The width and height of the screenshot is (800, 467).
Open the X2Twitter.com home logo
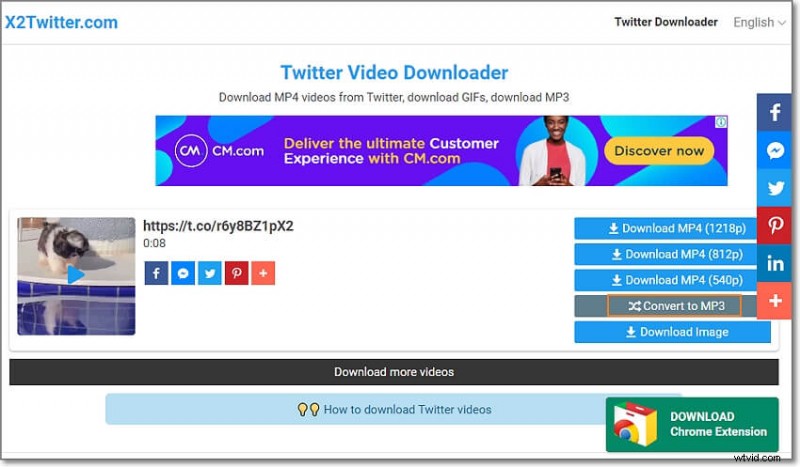(x=61, y=22)
